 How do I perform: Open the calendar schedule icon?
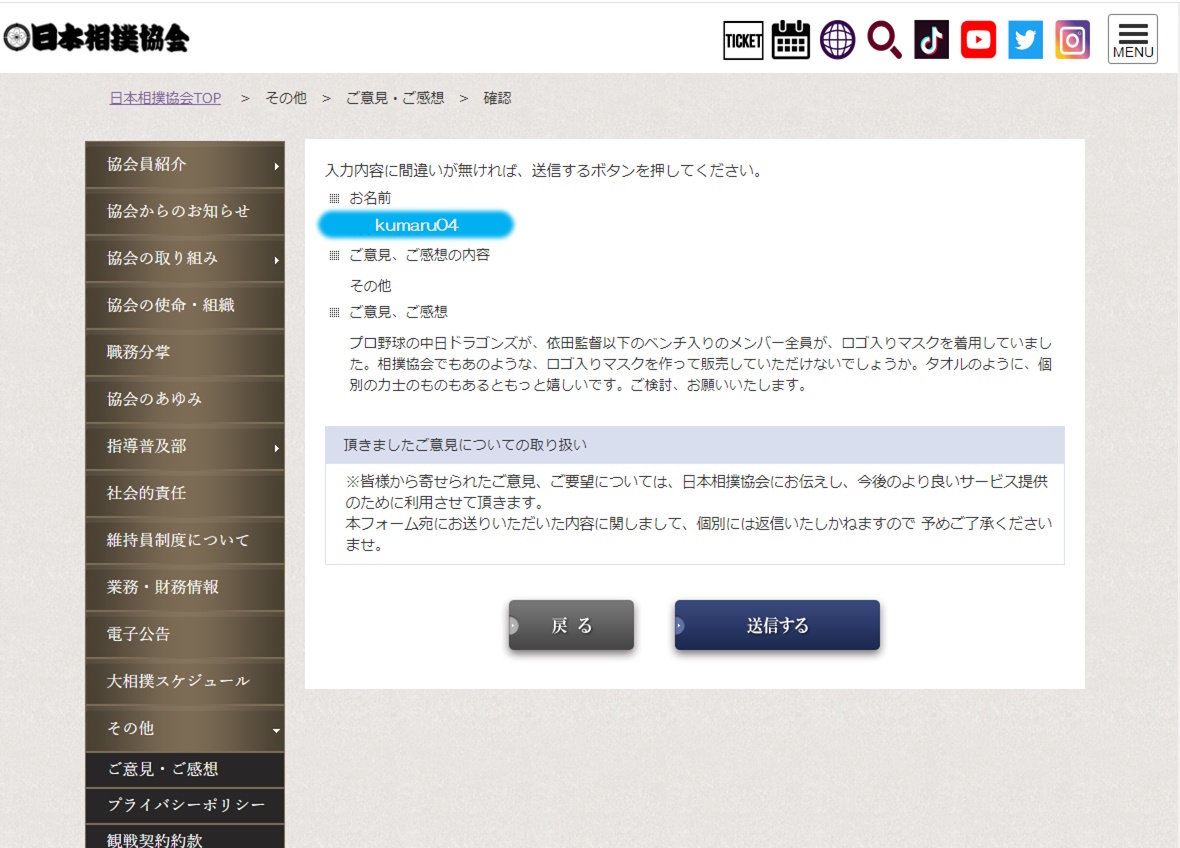coord(791,40)
